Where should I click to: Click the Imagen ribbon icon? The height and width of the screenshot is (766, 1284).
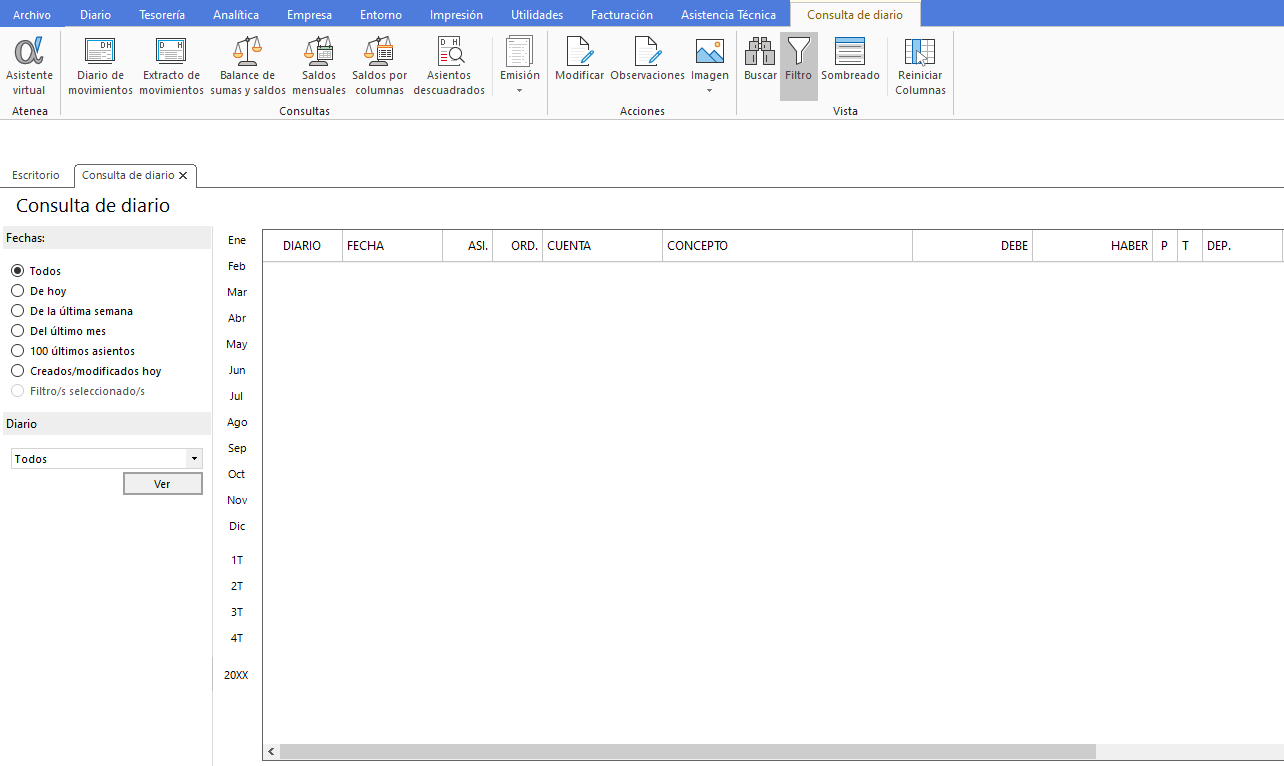point(710,52)
